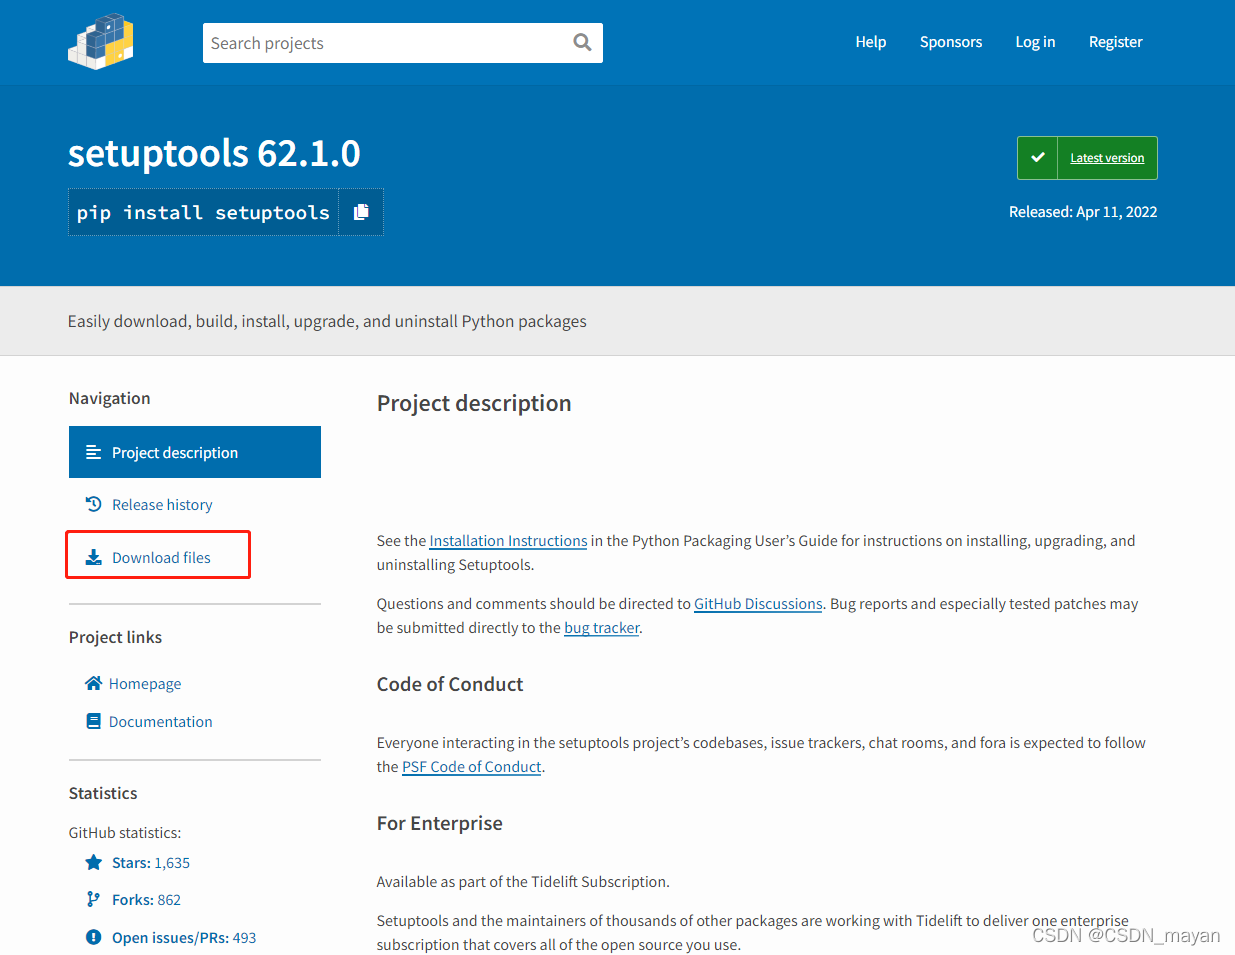Open the Forks: 862 link
Screen dimensions: 1235x955
[146, 900]
